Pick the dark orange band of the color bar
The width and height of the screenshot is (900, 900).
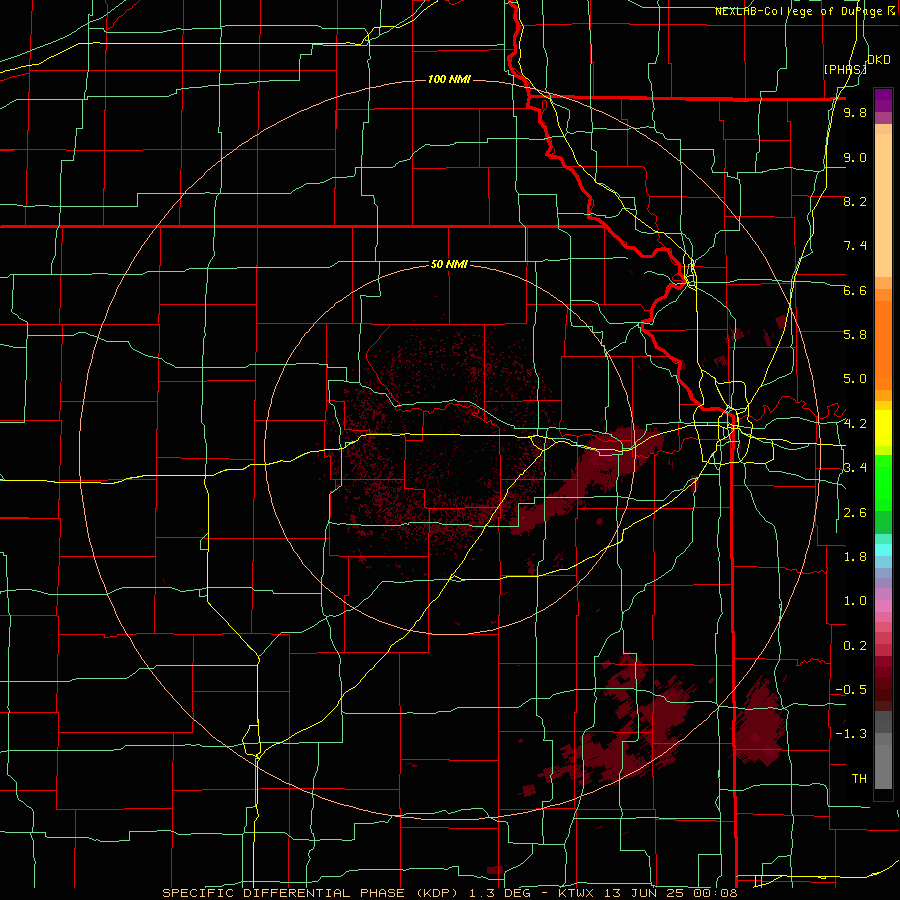pos(883,345)
